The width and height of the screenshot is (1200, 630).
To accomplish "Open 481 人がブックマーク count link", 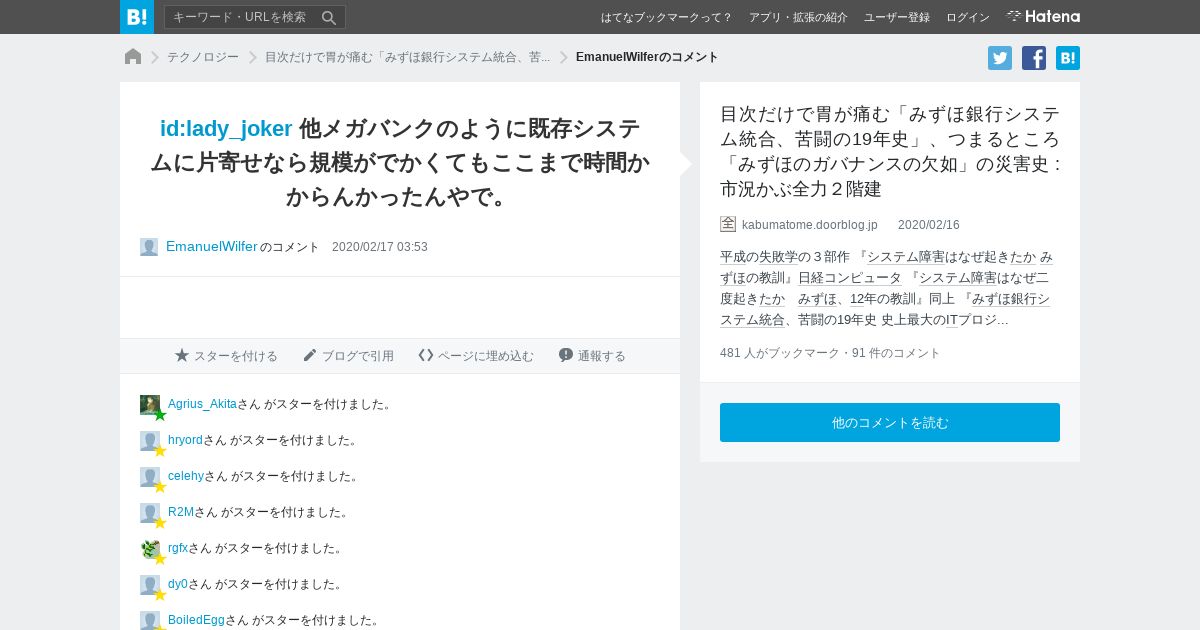I will click(x=781, y=353).
